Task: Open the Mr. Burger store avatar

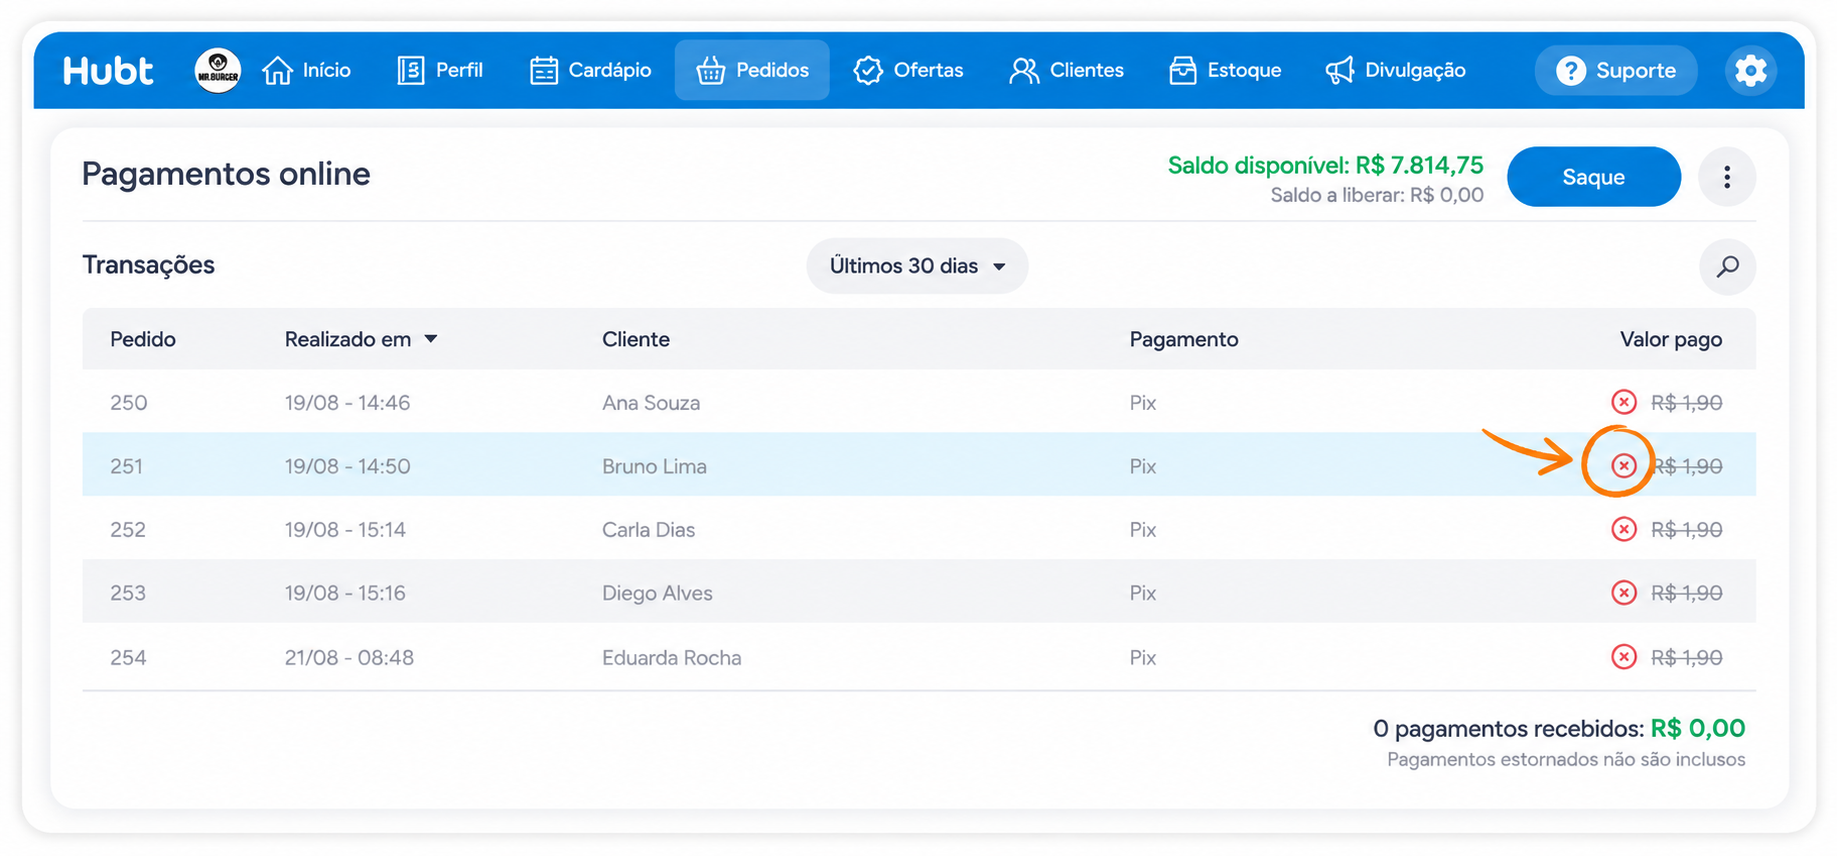Action: [218, 70]
